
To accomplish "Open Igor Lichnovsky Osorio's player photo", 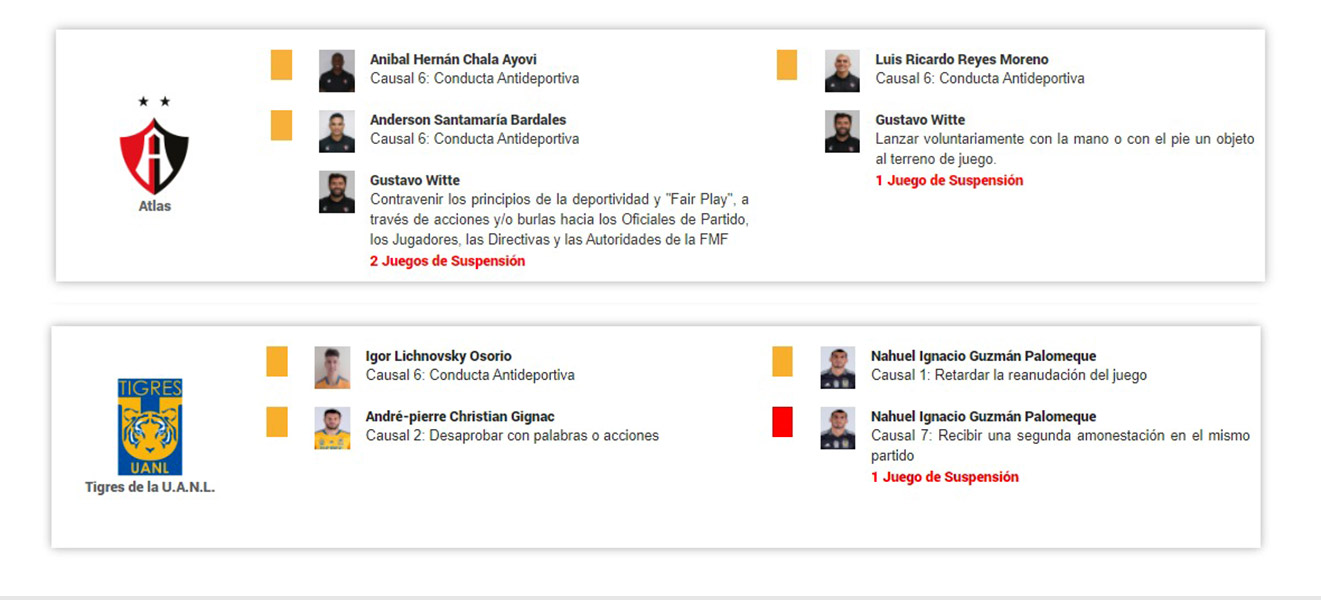I will 332,368.
